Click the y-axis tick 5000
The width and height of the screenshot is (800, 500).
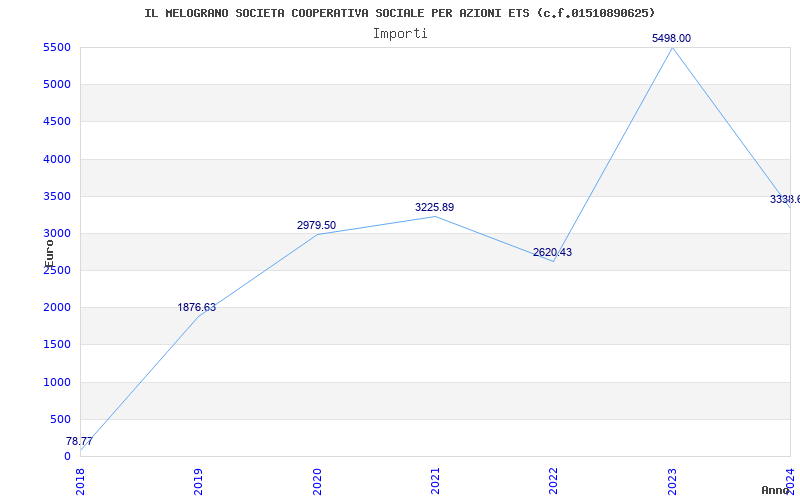pyautogui.click(x=57, y=84)
